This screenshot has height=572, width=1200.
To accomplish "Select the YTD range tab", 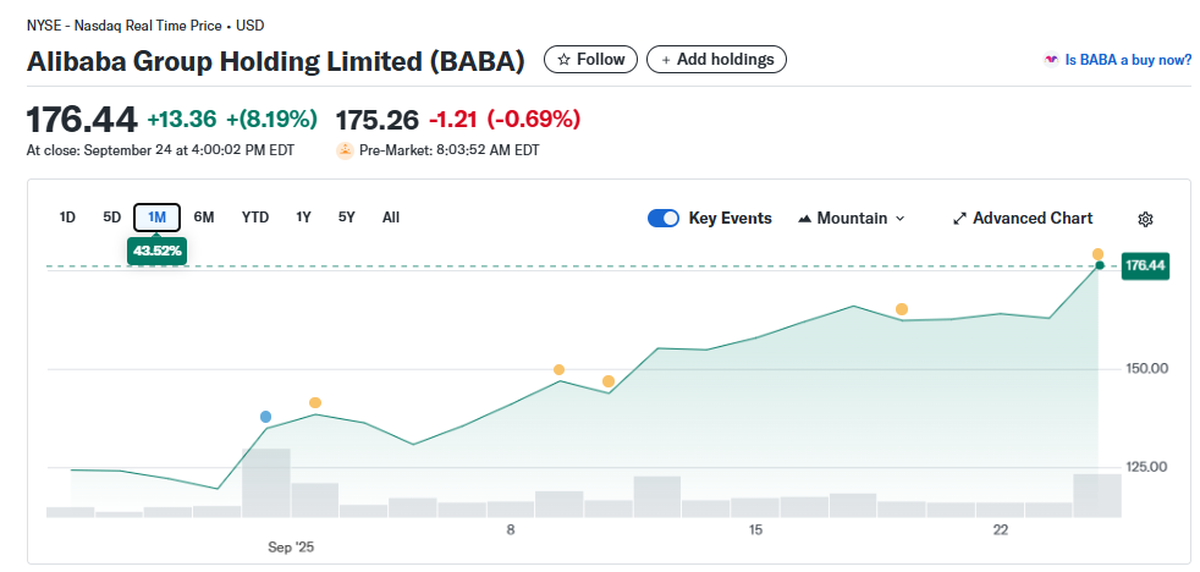I will (255, 217).
